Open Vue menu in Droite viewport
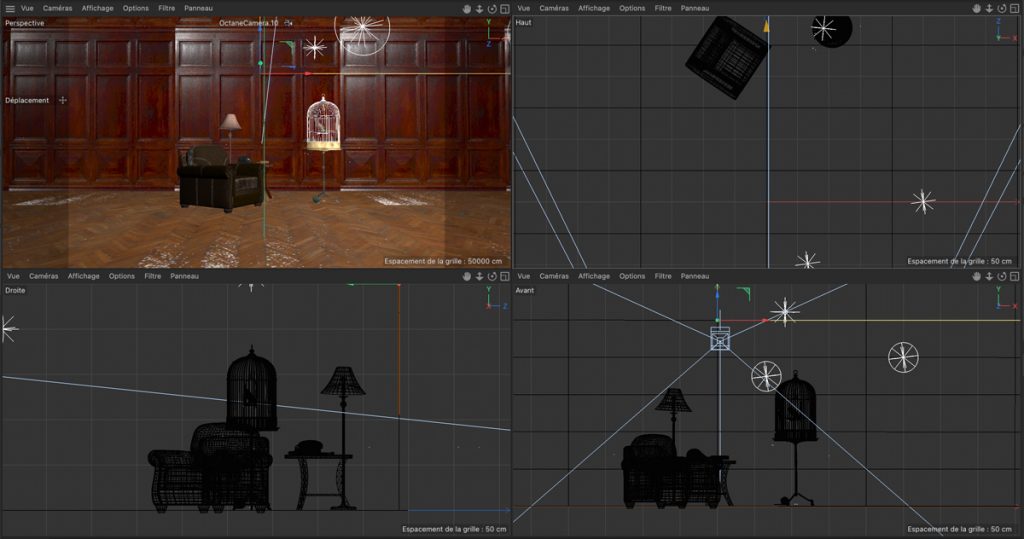Image resolution: width=1024 pixels, height=539 pixels. [13, 276]
